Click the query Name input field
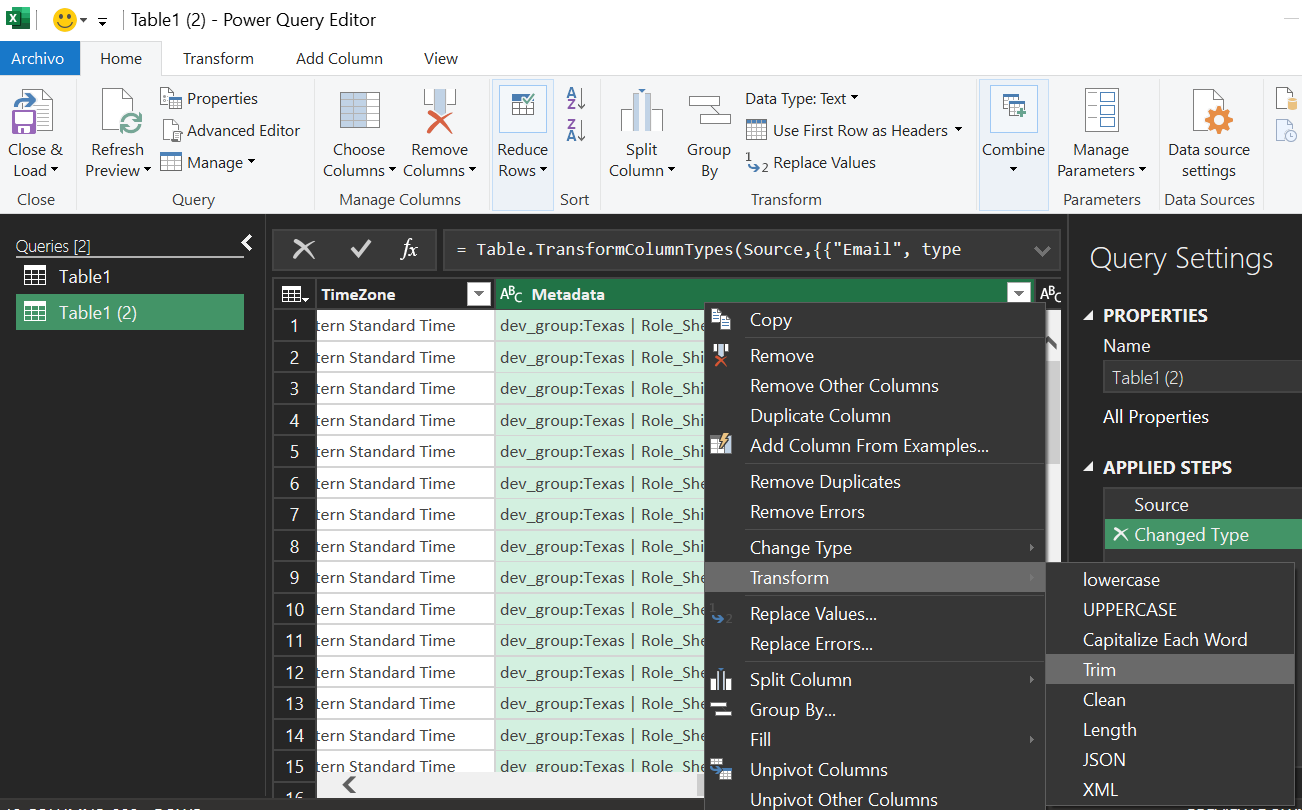 coord(1203,377)
